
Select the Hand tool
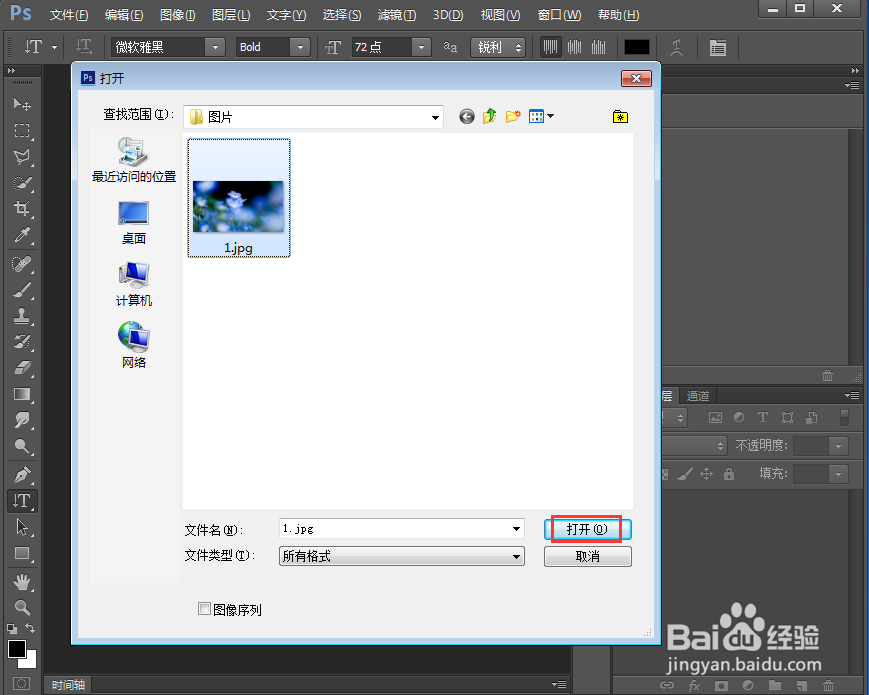point(22,582)
